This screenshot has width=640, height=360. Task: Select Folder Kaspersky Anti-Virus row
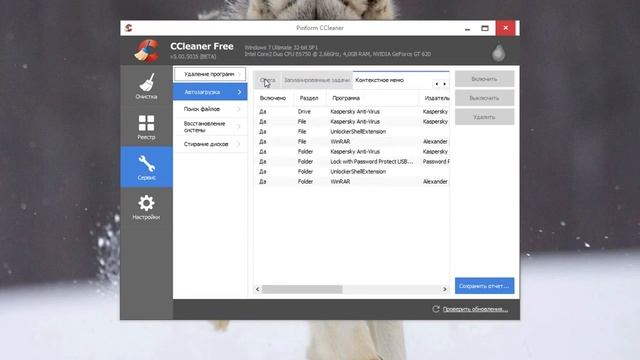click(x=352, y=151)
